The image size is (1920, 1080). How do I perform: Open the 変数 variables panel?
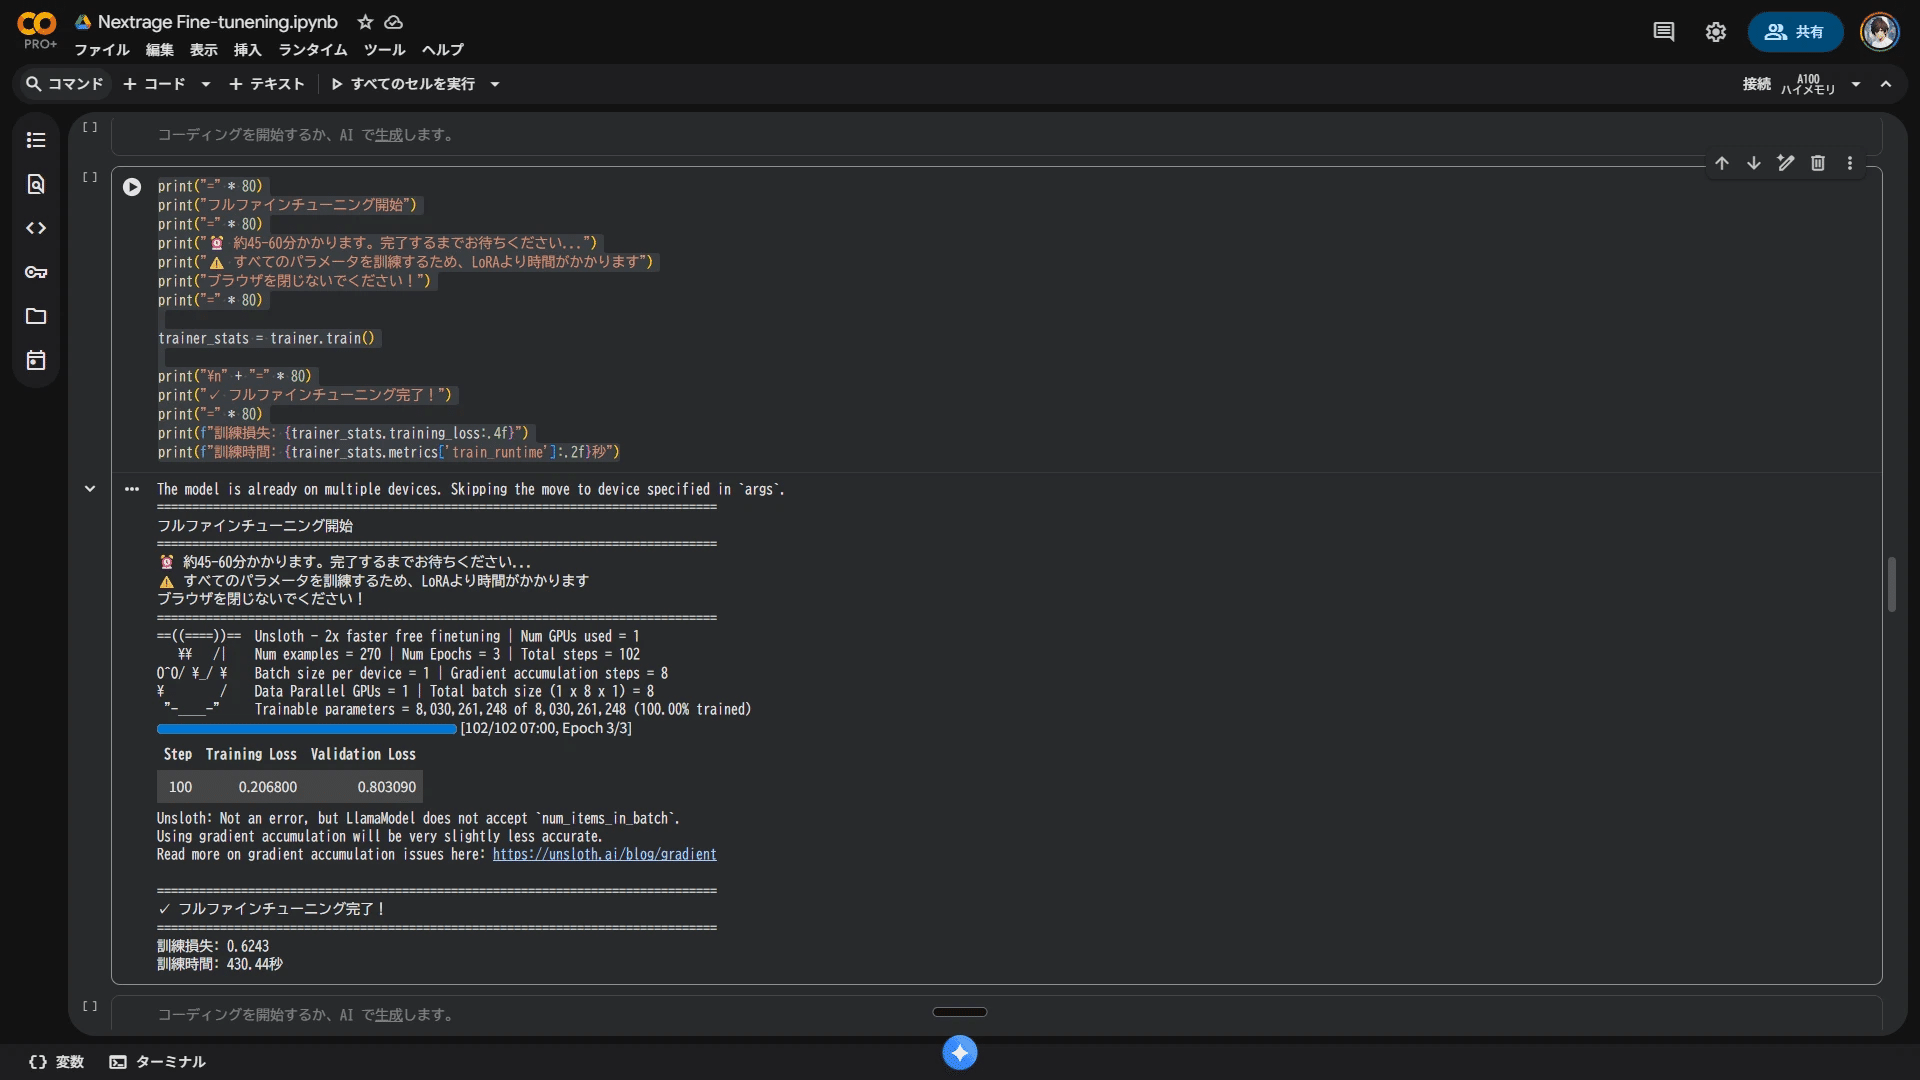[x=57, y=1062]
